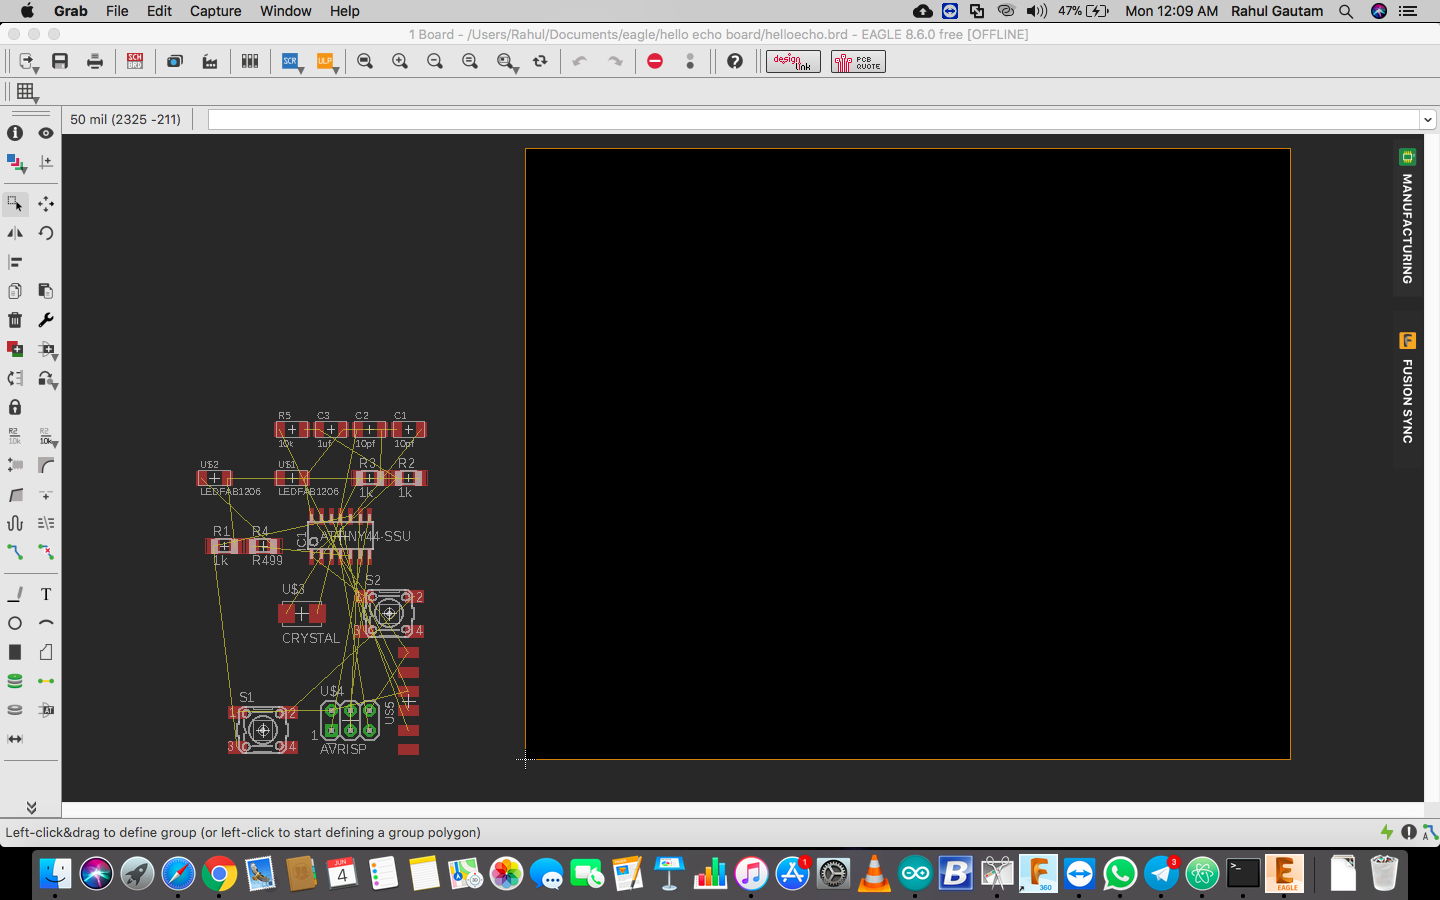This screenshot has height=900, width=1440.
Task: Toggle the Lock tool
Action: click(15, 407)
